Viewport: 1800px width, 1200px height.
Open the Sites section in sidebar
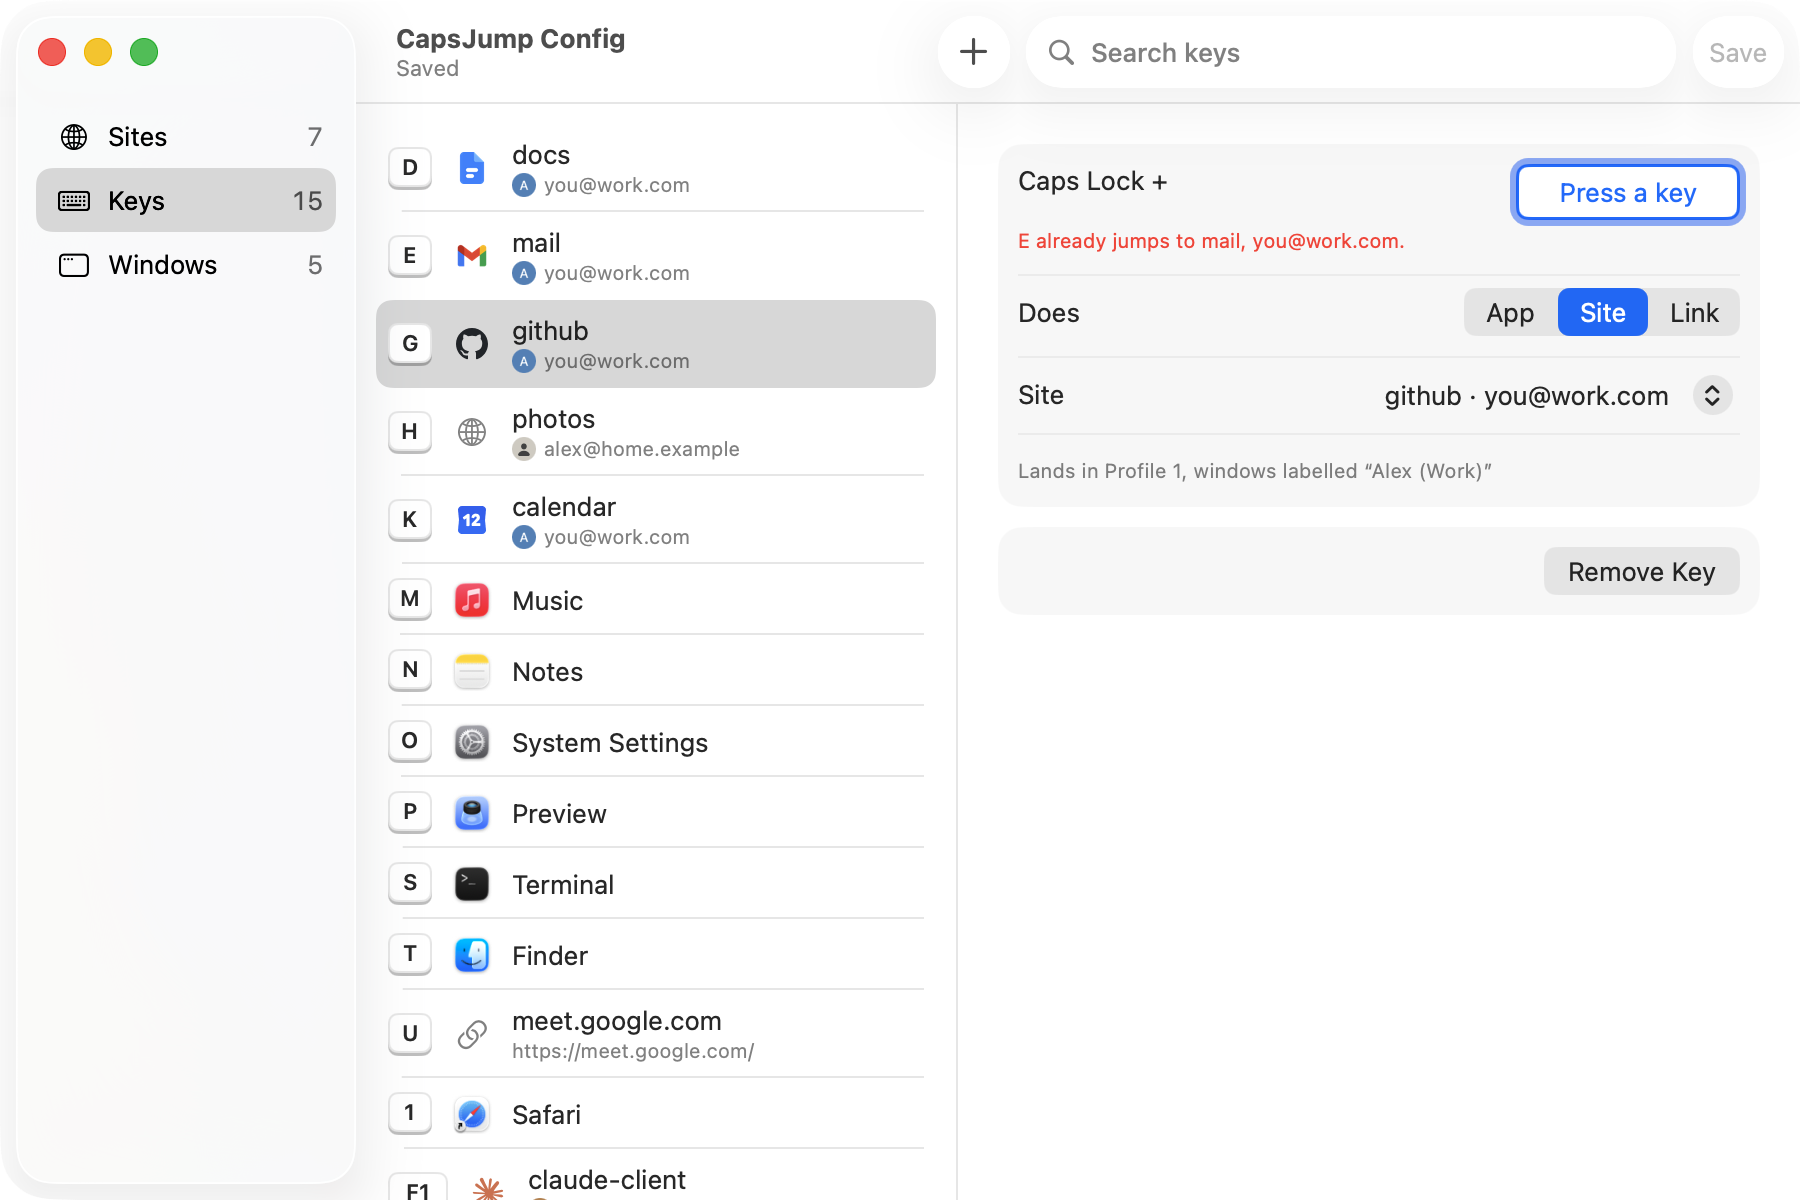coord(186,137)
